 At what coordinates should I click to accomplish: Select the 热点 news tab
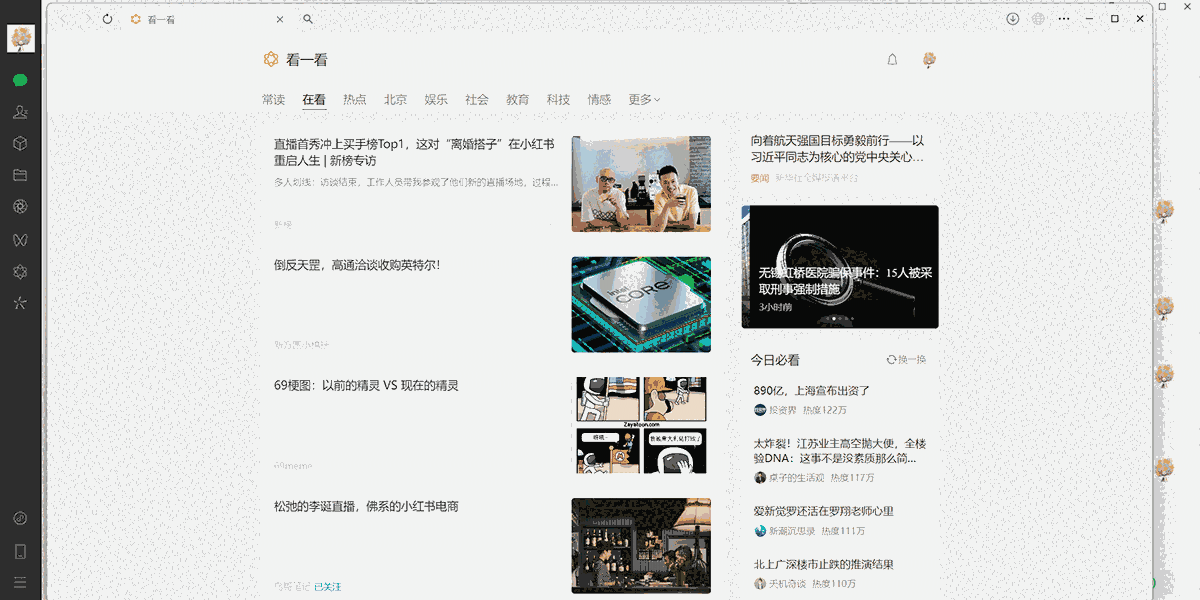(x=354, y=100)
